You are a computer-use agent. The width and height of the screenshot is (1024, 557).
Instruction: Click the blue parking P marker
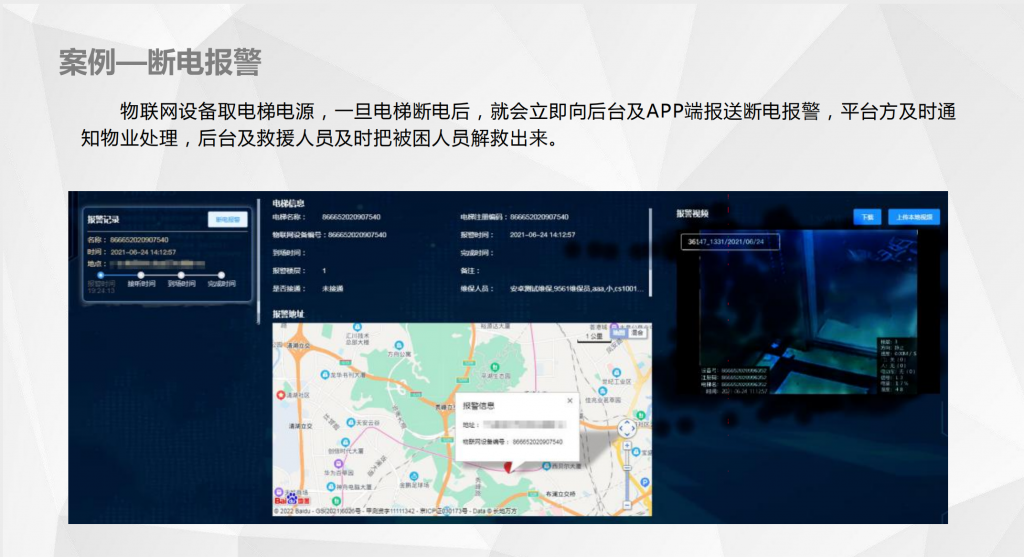(645, 483)
